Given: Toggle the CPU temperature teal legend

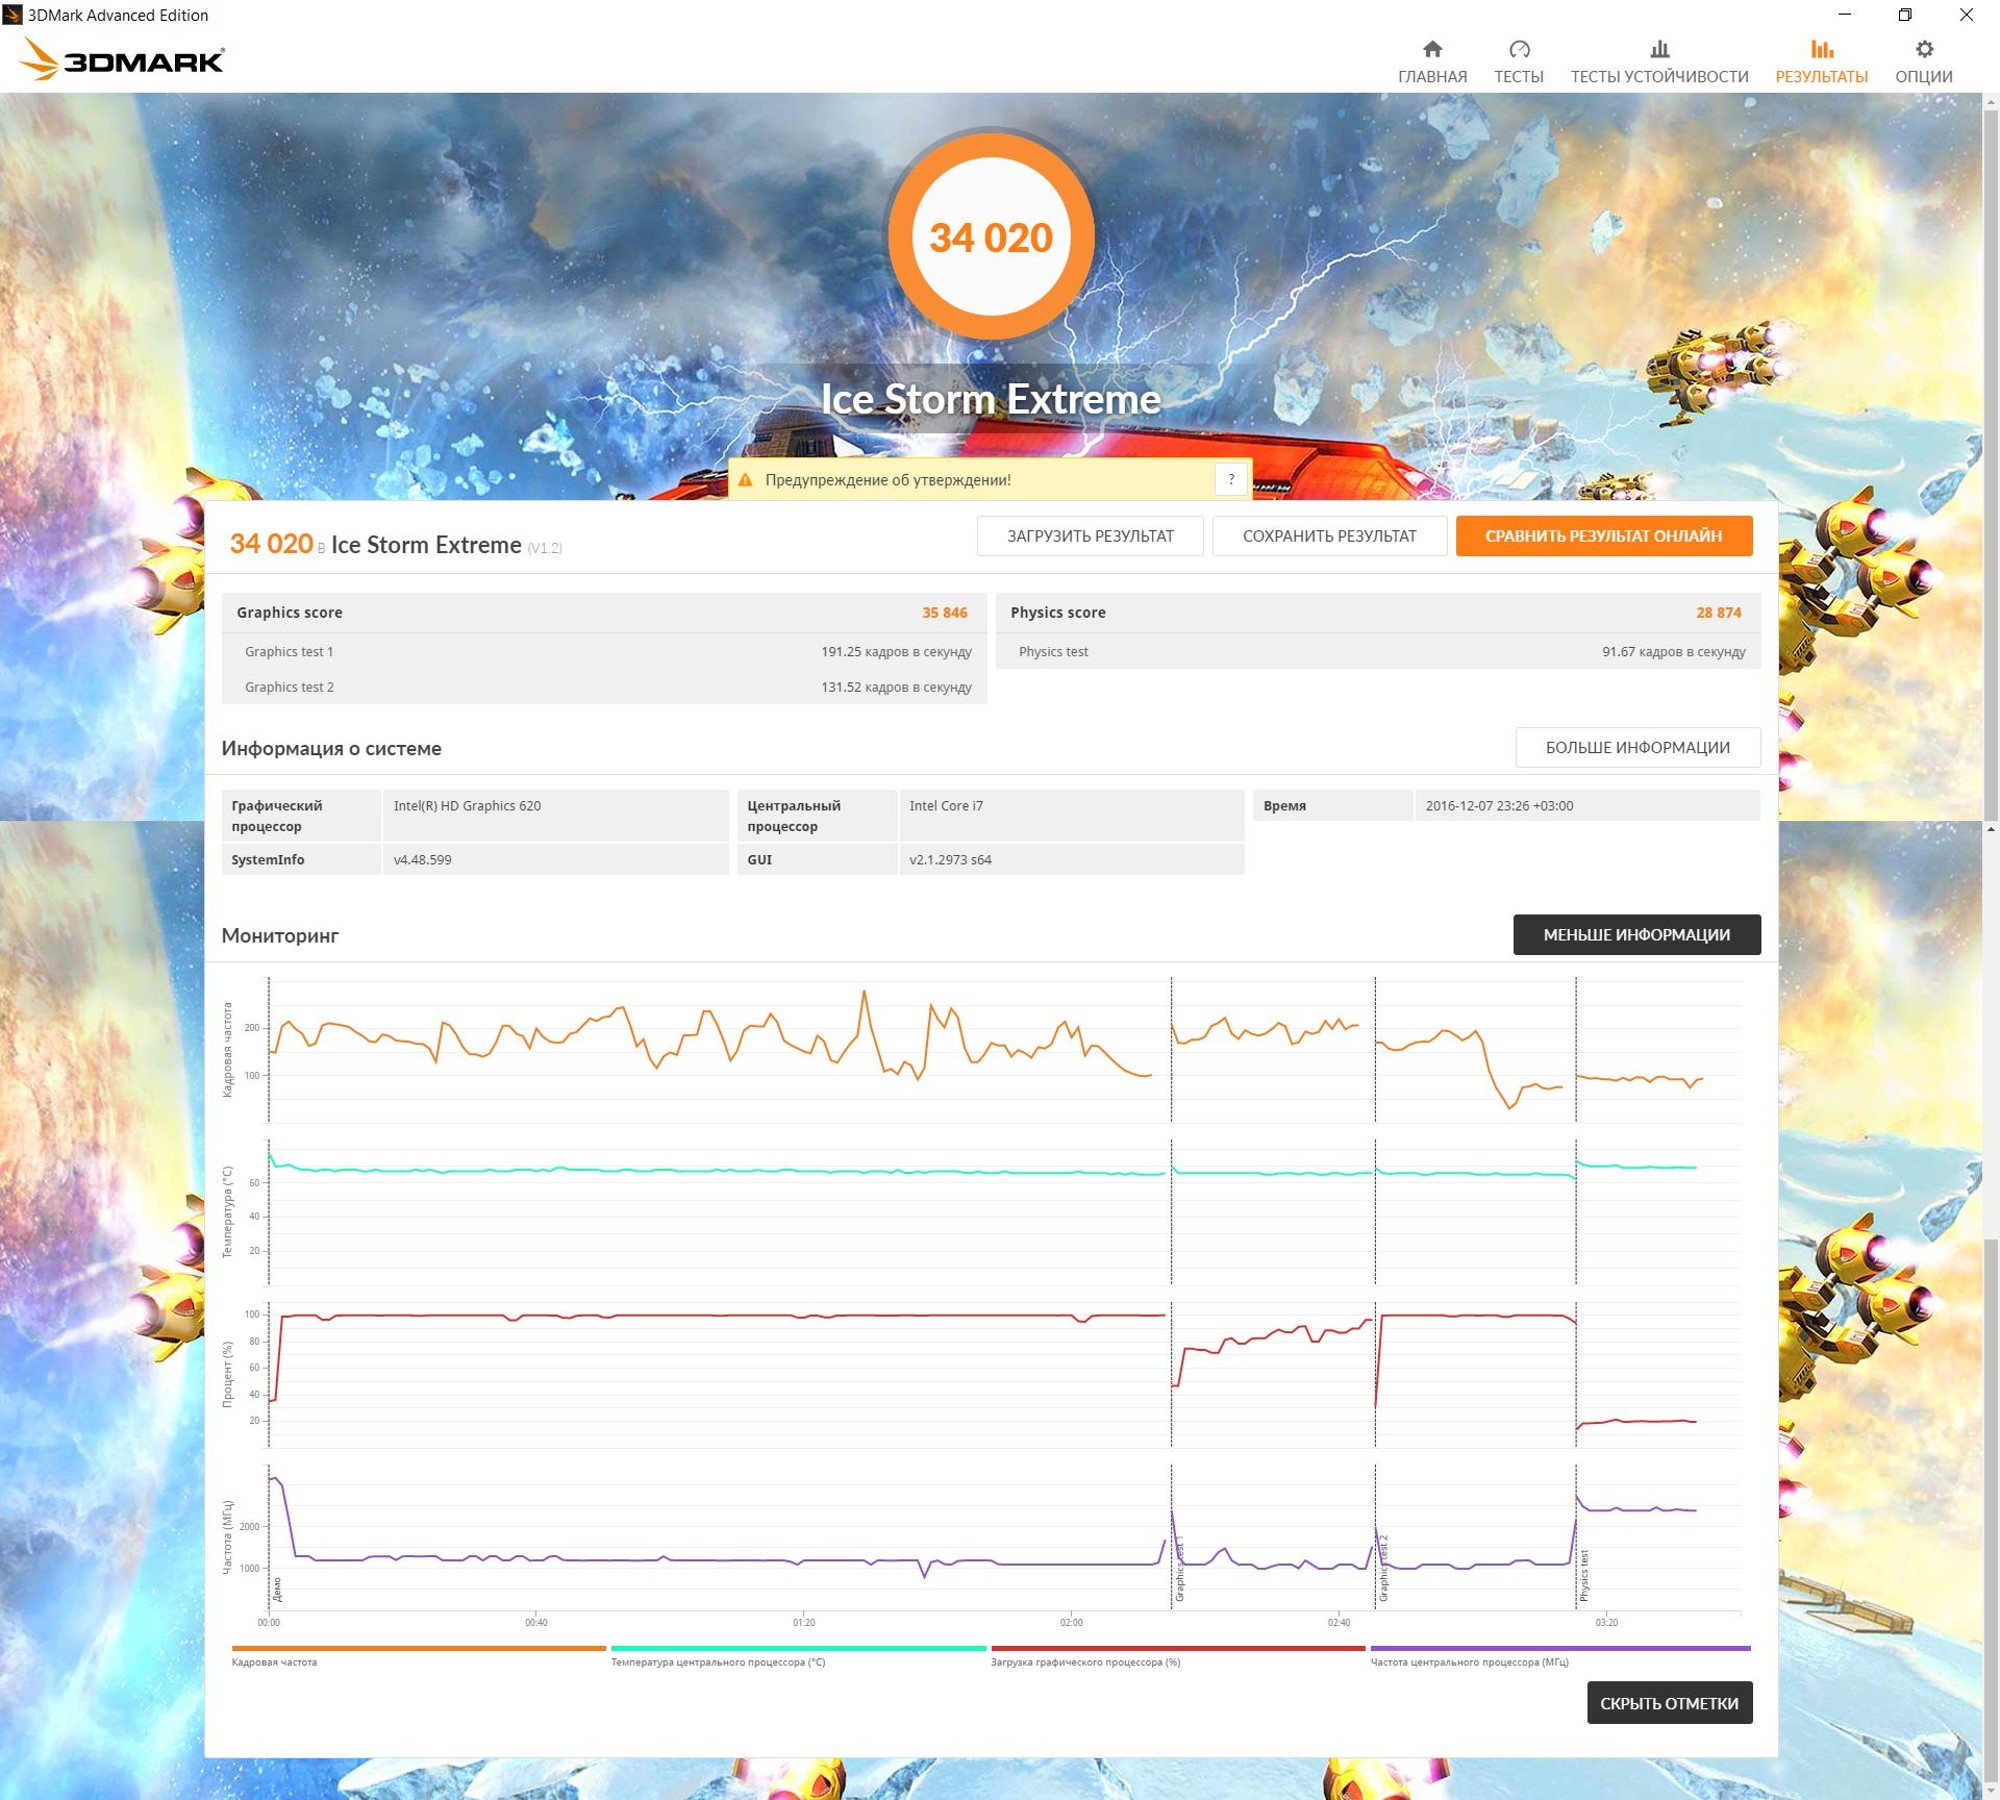Looking at the screenshot, I should [x=798, y=1655].
